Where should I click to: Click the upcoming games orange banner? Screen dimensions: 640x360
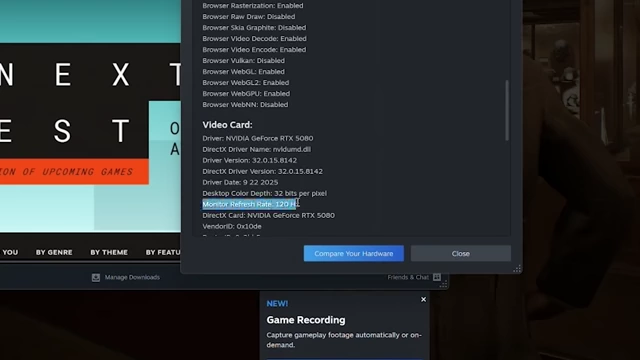click(x=74, y=171)
